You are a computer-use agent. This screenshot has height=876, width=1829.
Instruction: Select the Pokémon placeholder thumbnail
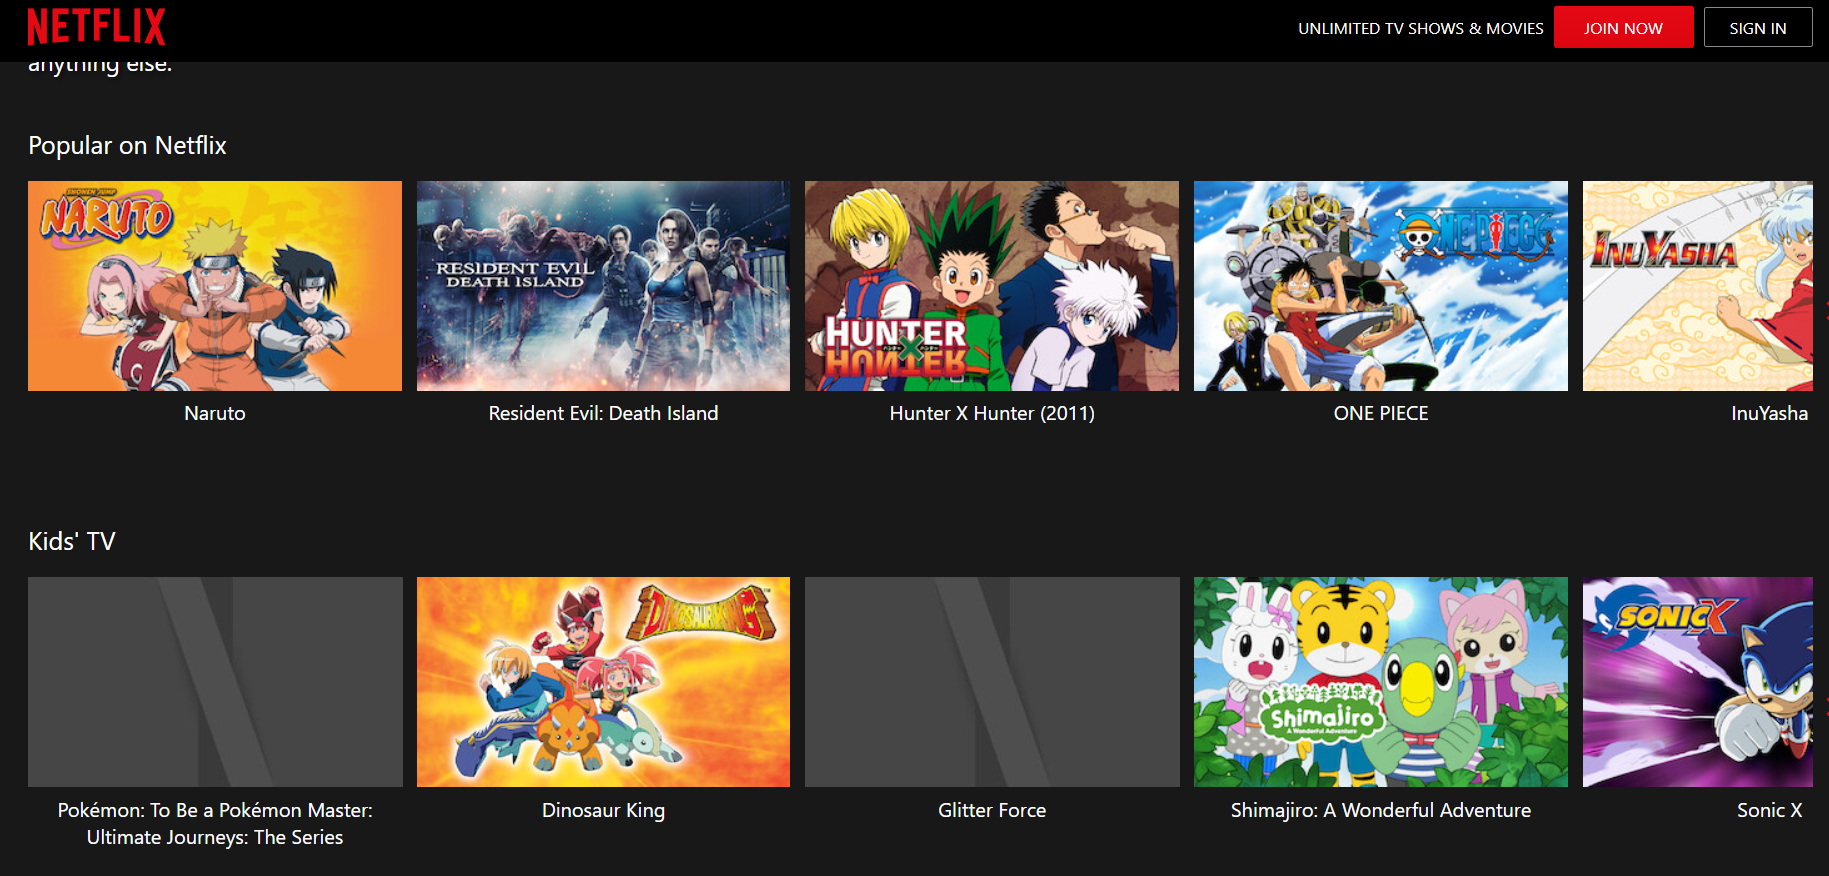[215, 682]
